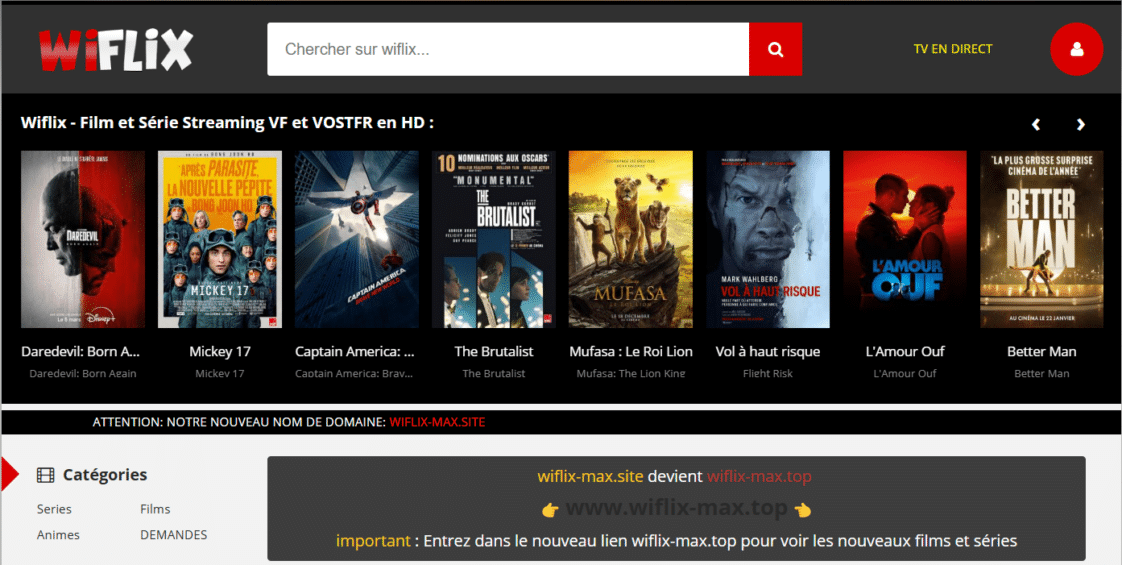Open TV EN DIRECT menu item

(952, 49)
